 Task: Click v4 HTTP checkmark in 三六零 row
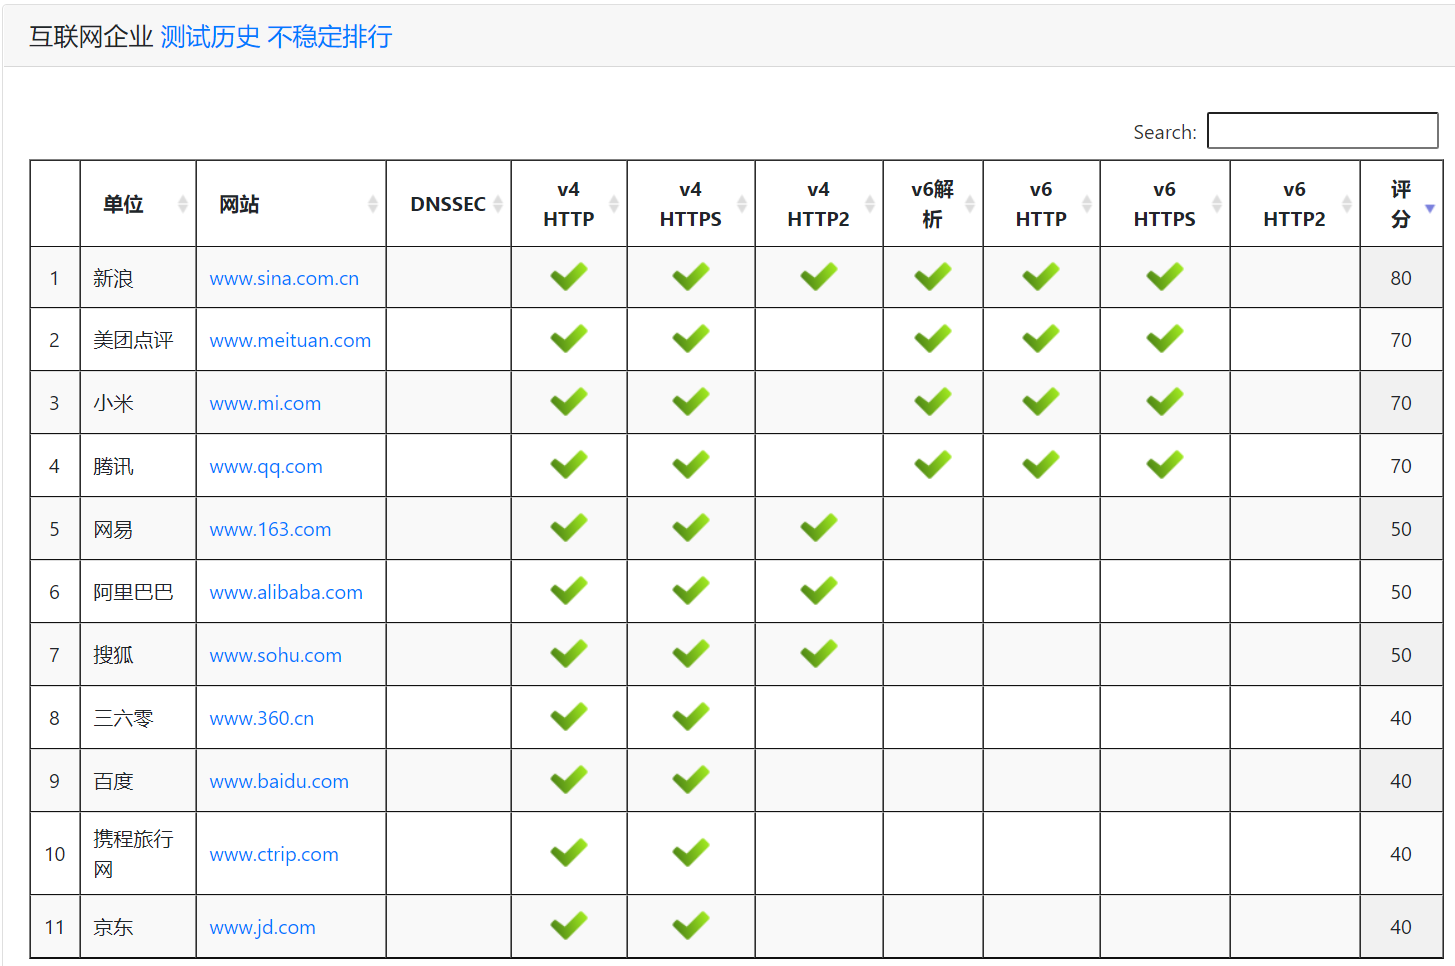click(x=569, y=717)
